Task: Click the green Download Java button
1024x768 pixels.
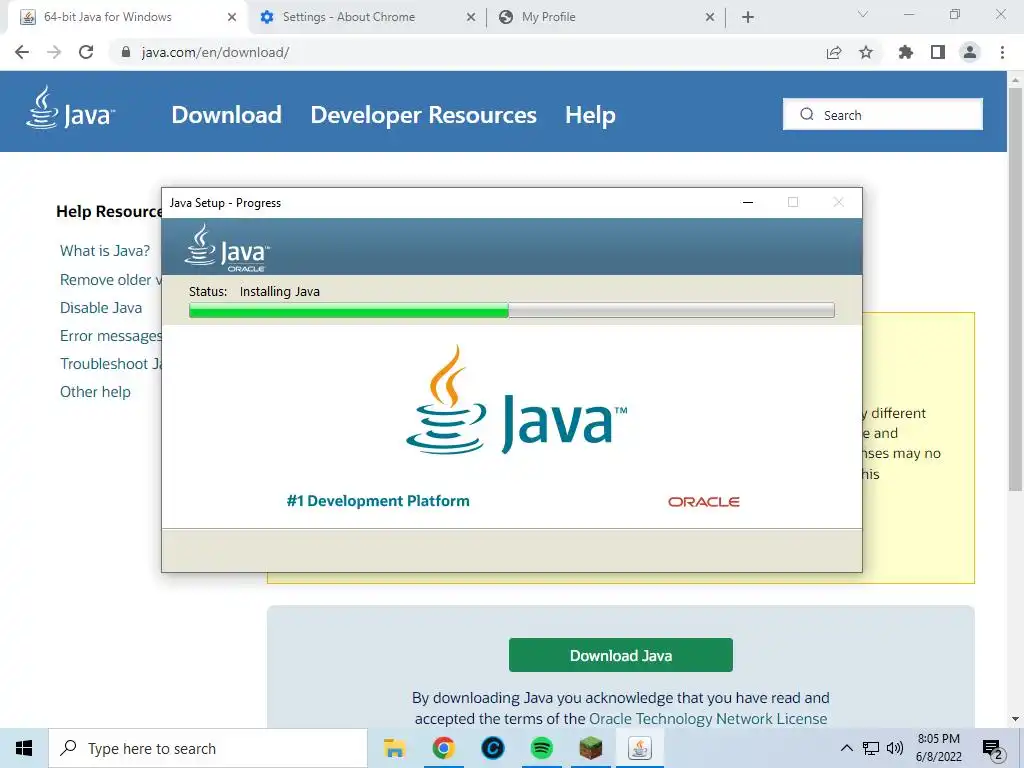Action: tap(620, 655)
